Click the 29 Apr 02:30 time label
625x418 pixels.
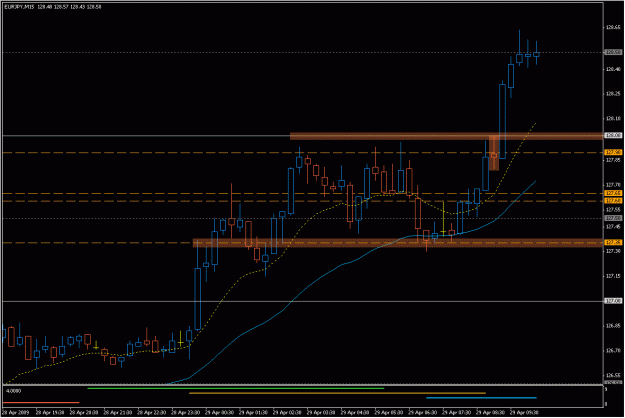tap(287, 412)
